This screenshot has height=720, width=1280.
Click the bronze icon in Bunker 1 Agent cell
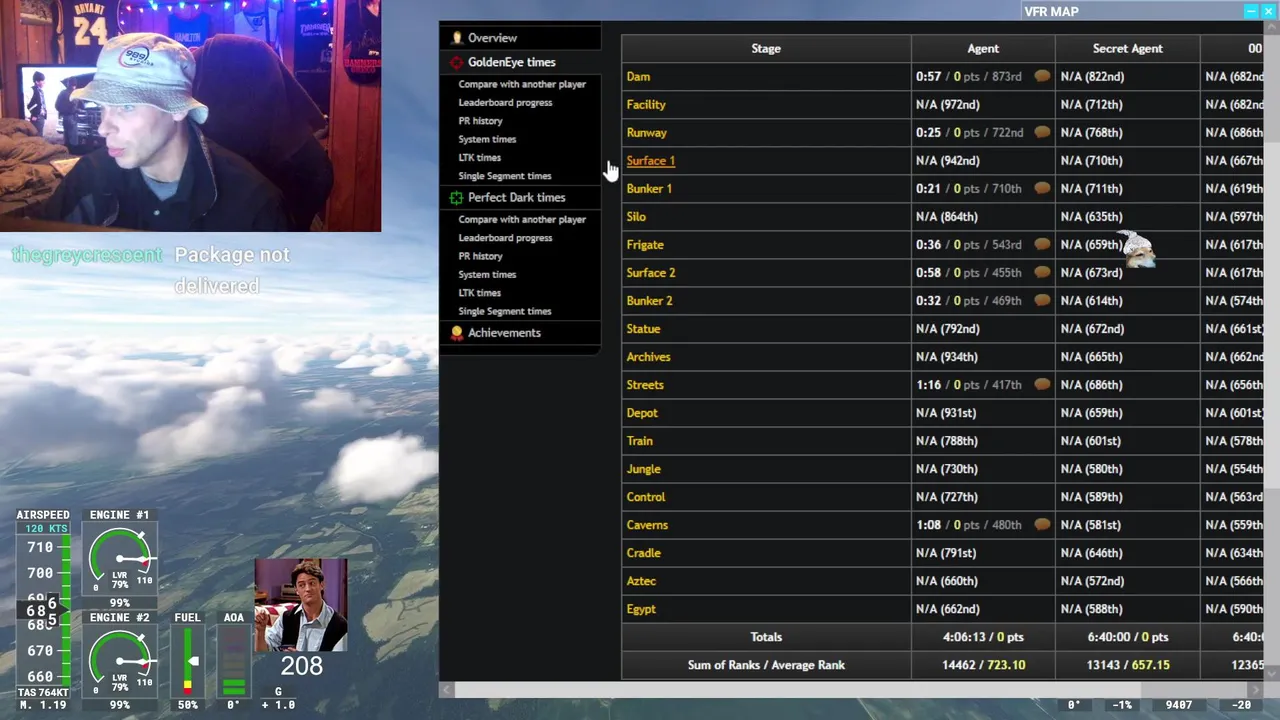[x=1042, y=188]
